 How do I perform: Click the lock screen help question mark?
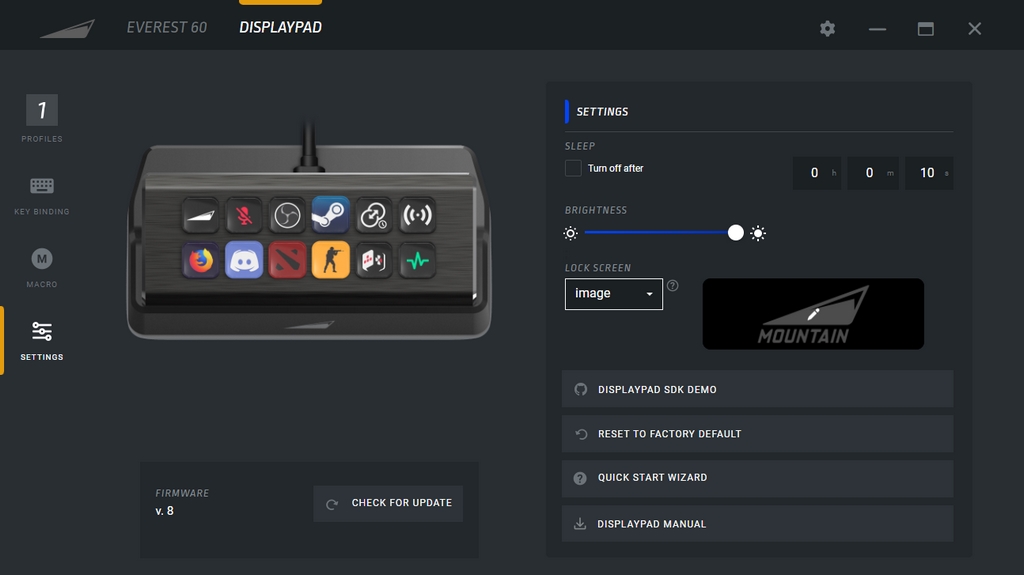[673, 286]
